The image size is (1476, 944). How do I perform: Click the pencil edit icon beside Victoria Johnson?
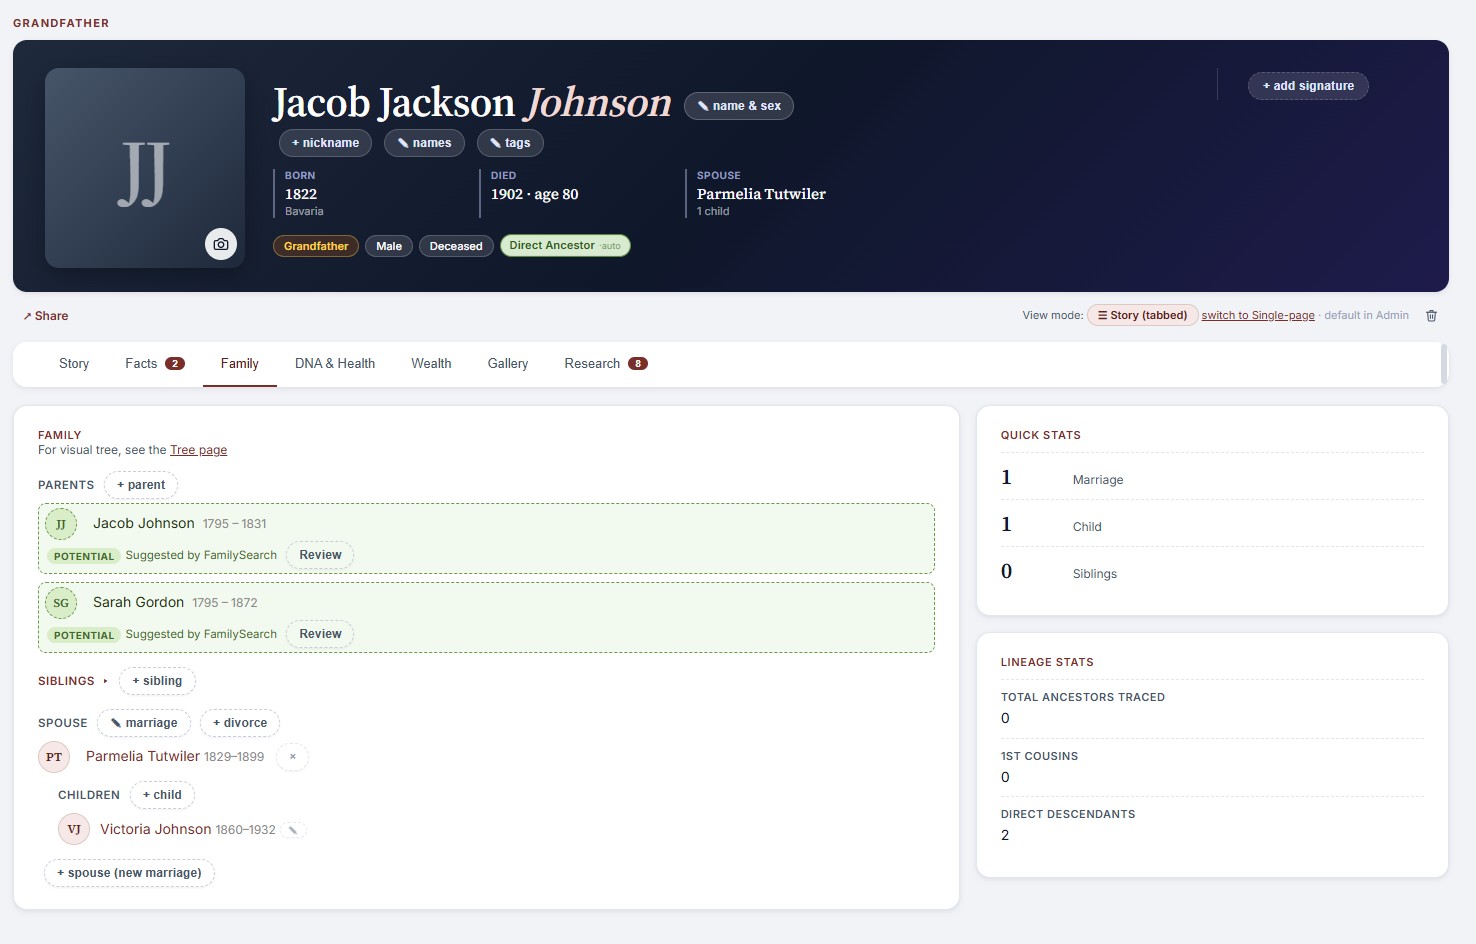(293, 830)
